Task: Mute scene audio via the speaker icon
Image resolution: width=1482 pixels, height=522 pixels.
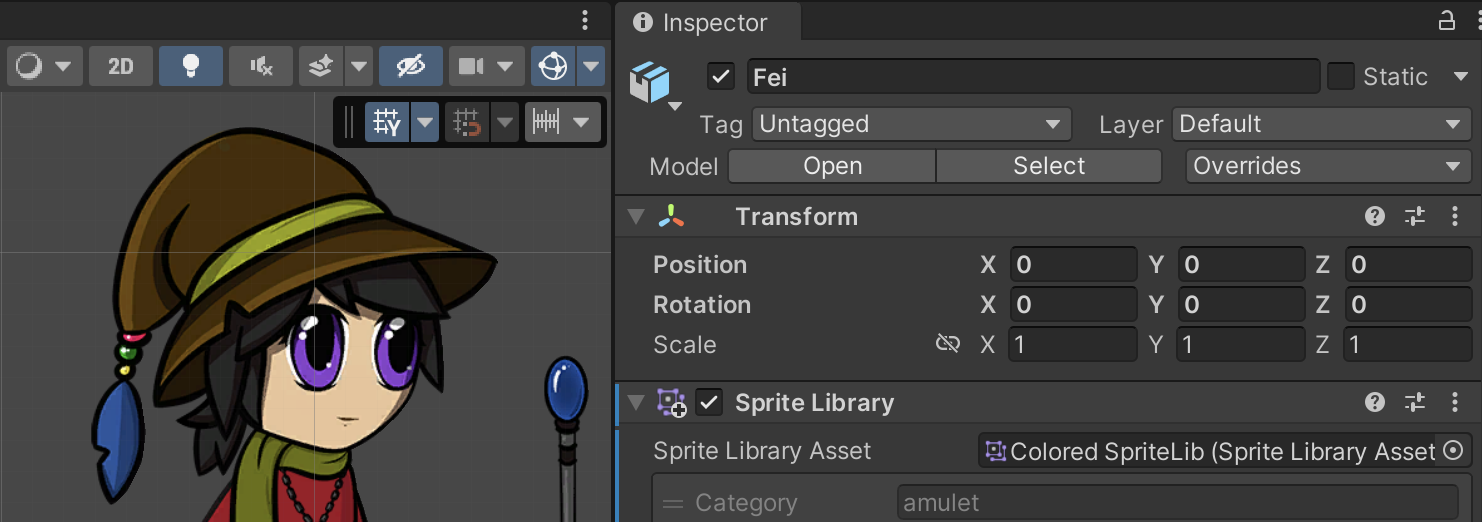Action: (261, 67)
